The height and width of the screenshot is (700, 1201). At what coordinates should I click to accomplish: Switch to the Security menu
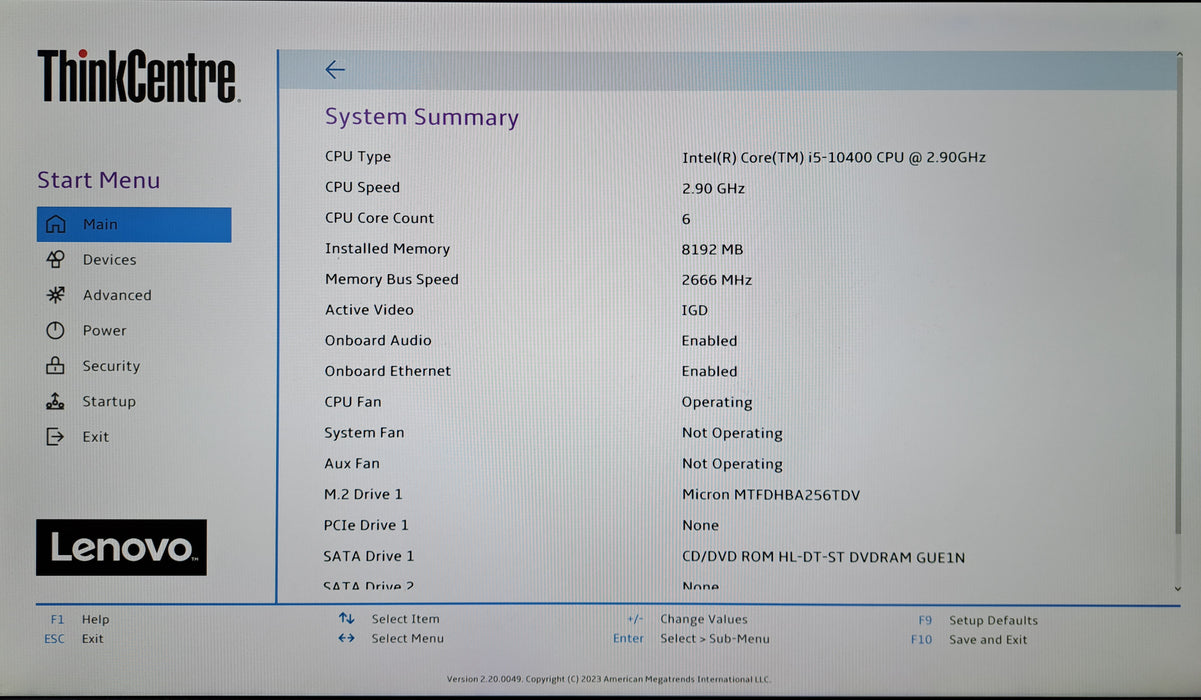coord(111,366)
